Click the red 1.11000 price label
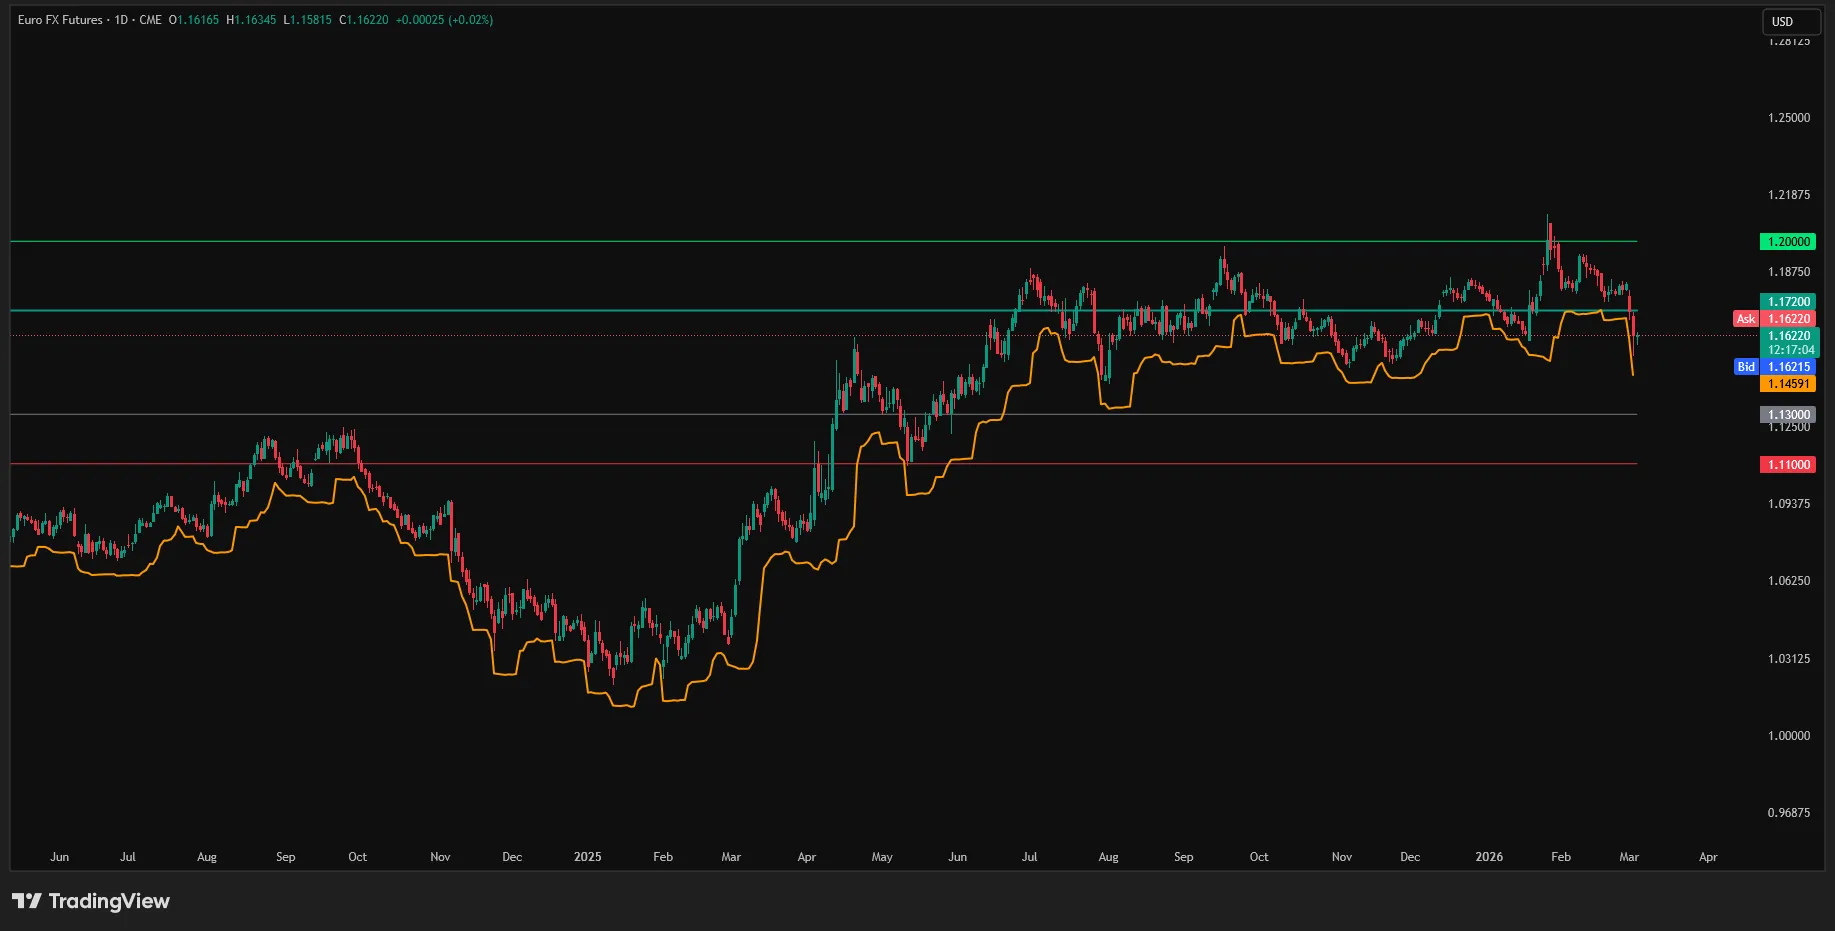1835x931 pixels. (1789, 464)
